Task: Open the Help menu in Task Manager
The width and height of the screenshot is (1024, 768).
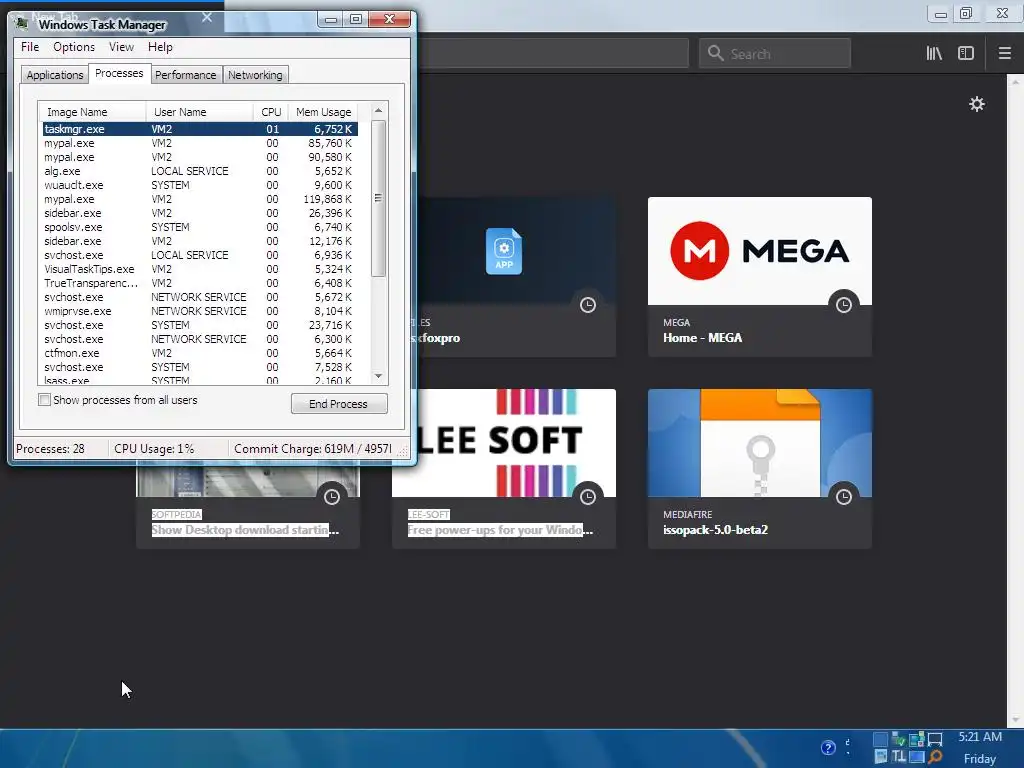Action: [160, 47]
